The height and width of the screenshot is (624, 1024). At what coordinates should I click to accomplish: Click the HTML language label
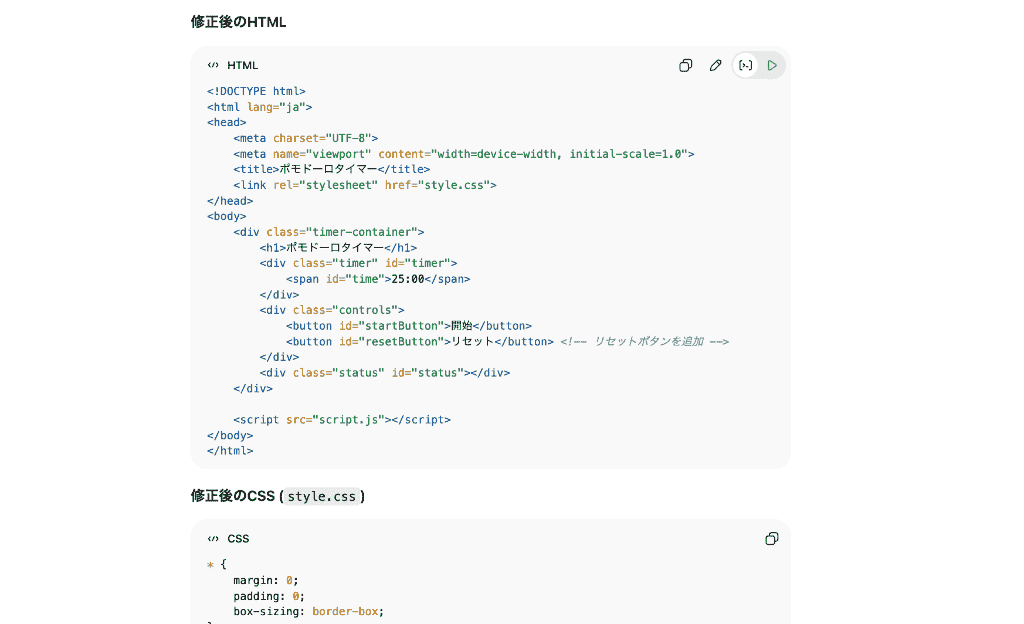coord(242,65)
